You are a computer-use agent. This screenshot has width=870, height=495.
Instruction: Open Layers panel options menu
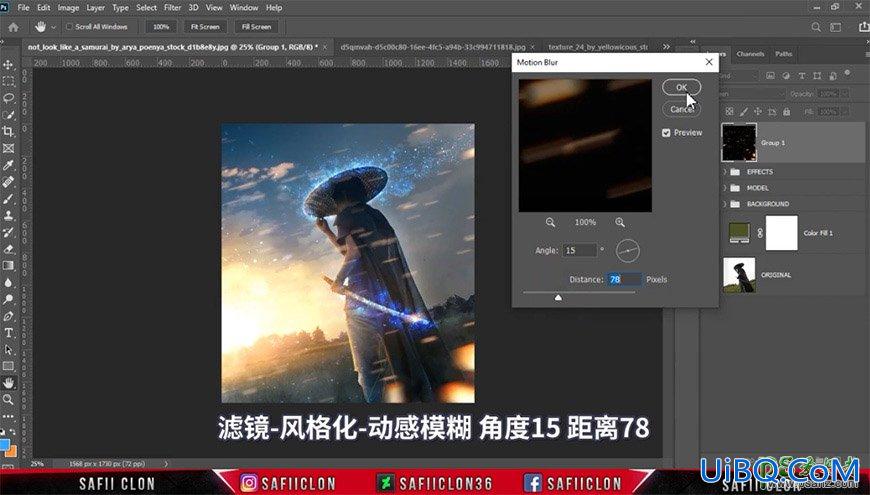867,54
